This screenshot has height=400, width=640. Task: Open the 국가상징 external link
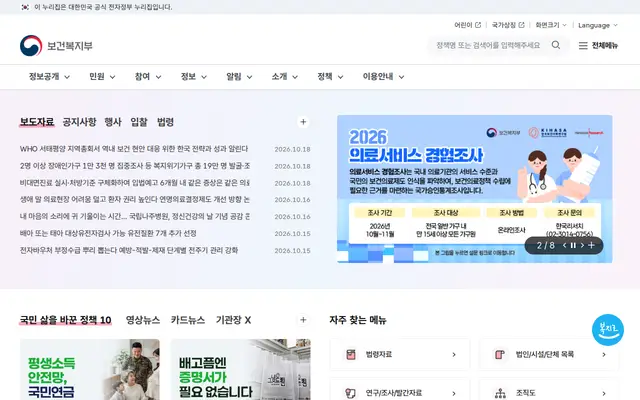(x=508, y=25)
